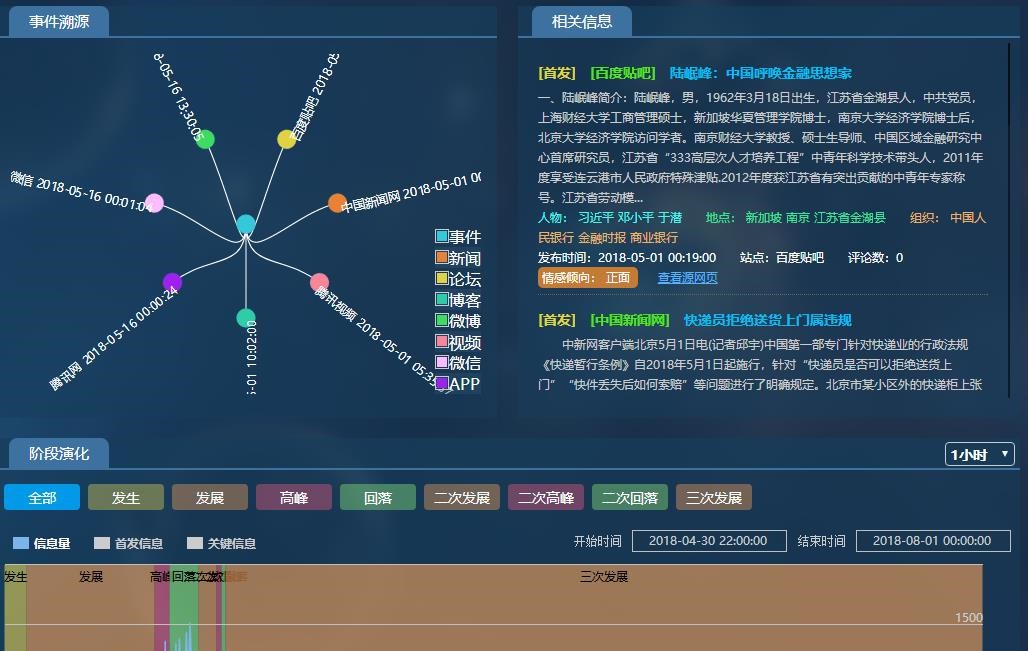Select the 百度贴吧 node

coord(285,139)
